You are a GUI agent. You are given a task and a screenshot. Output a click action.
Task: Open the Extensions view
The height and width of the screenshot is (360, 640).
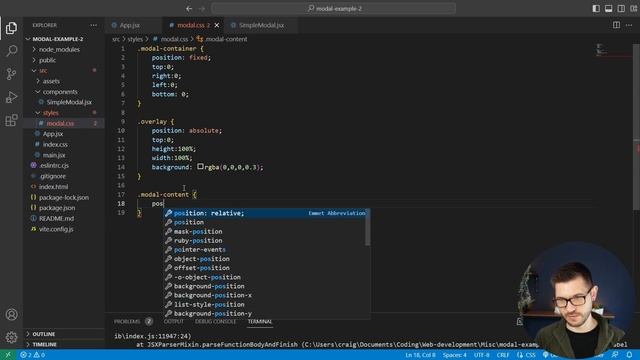coord(11,120)
